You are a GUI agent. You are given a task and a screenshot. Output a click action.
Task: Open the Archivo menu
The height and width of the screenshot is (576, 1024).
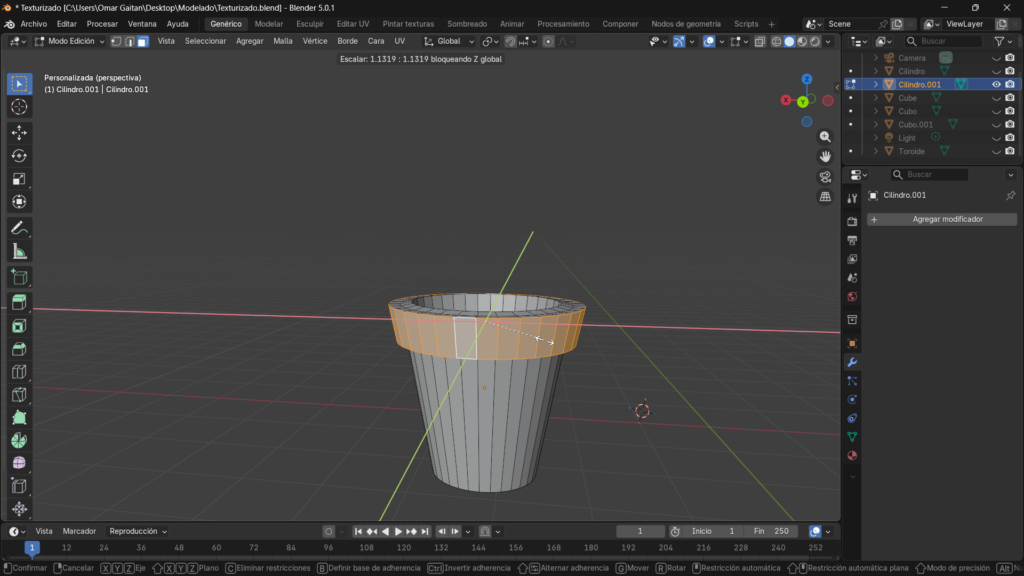point(35,23)
